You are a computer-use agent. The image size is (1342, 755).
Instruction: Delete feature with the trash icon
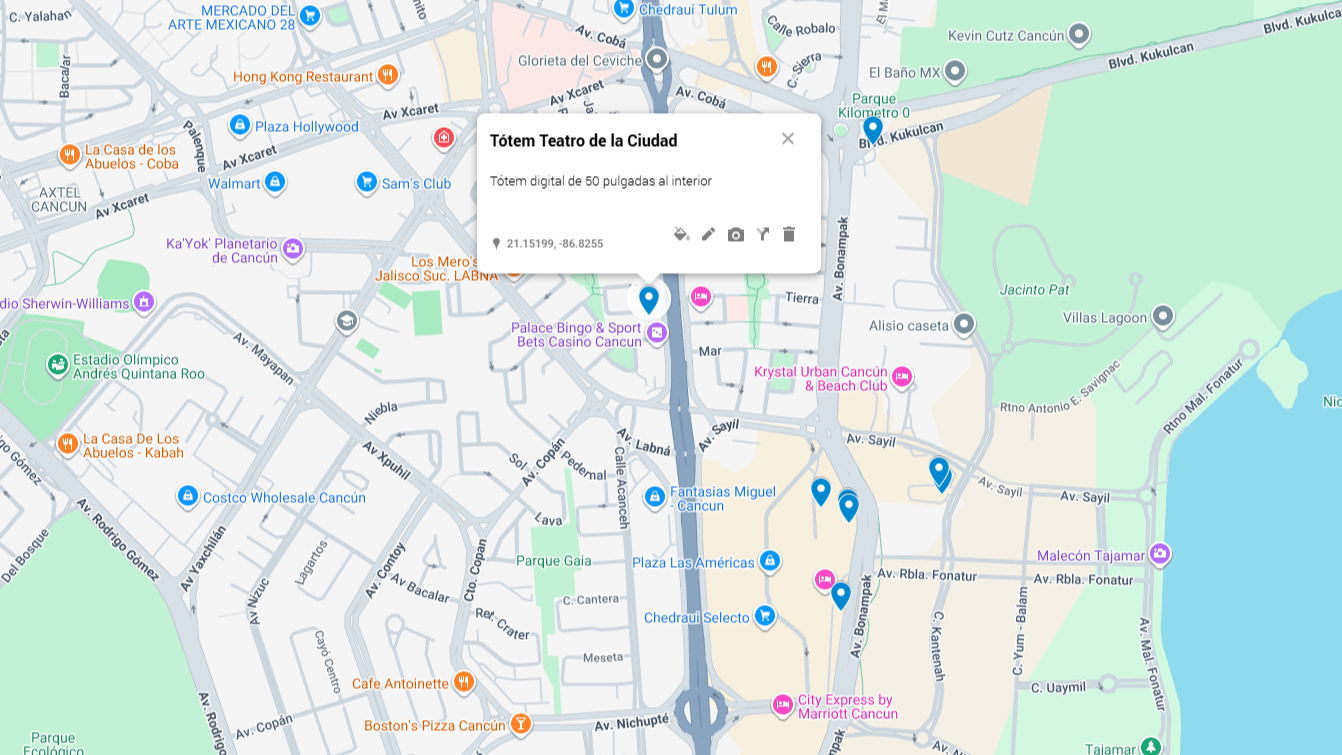tap(789, 234)
